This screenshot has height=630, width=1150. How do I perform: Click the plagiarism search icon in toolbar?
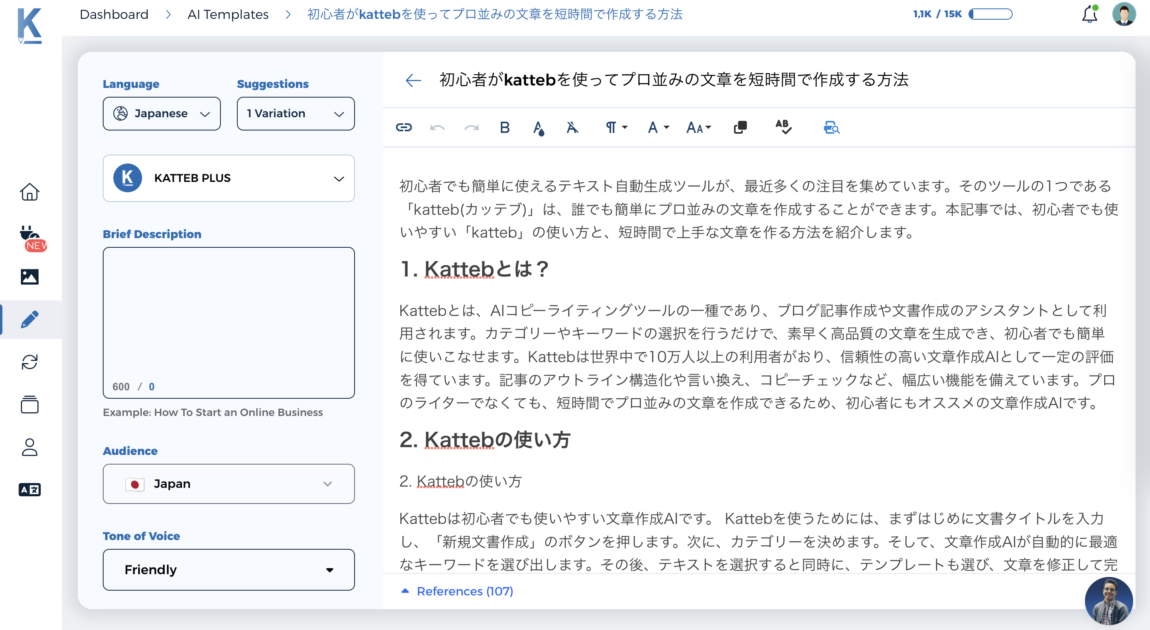tap(831, 127)
